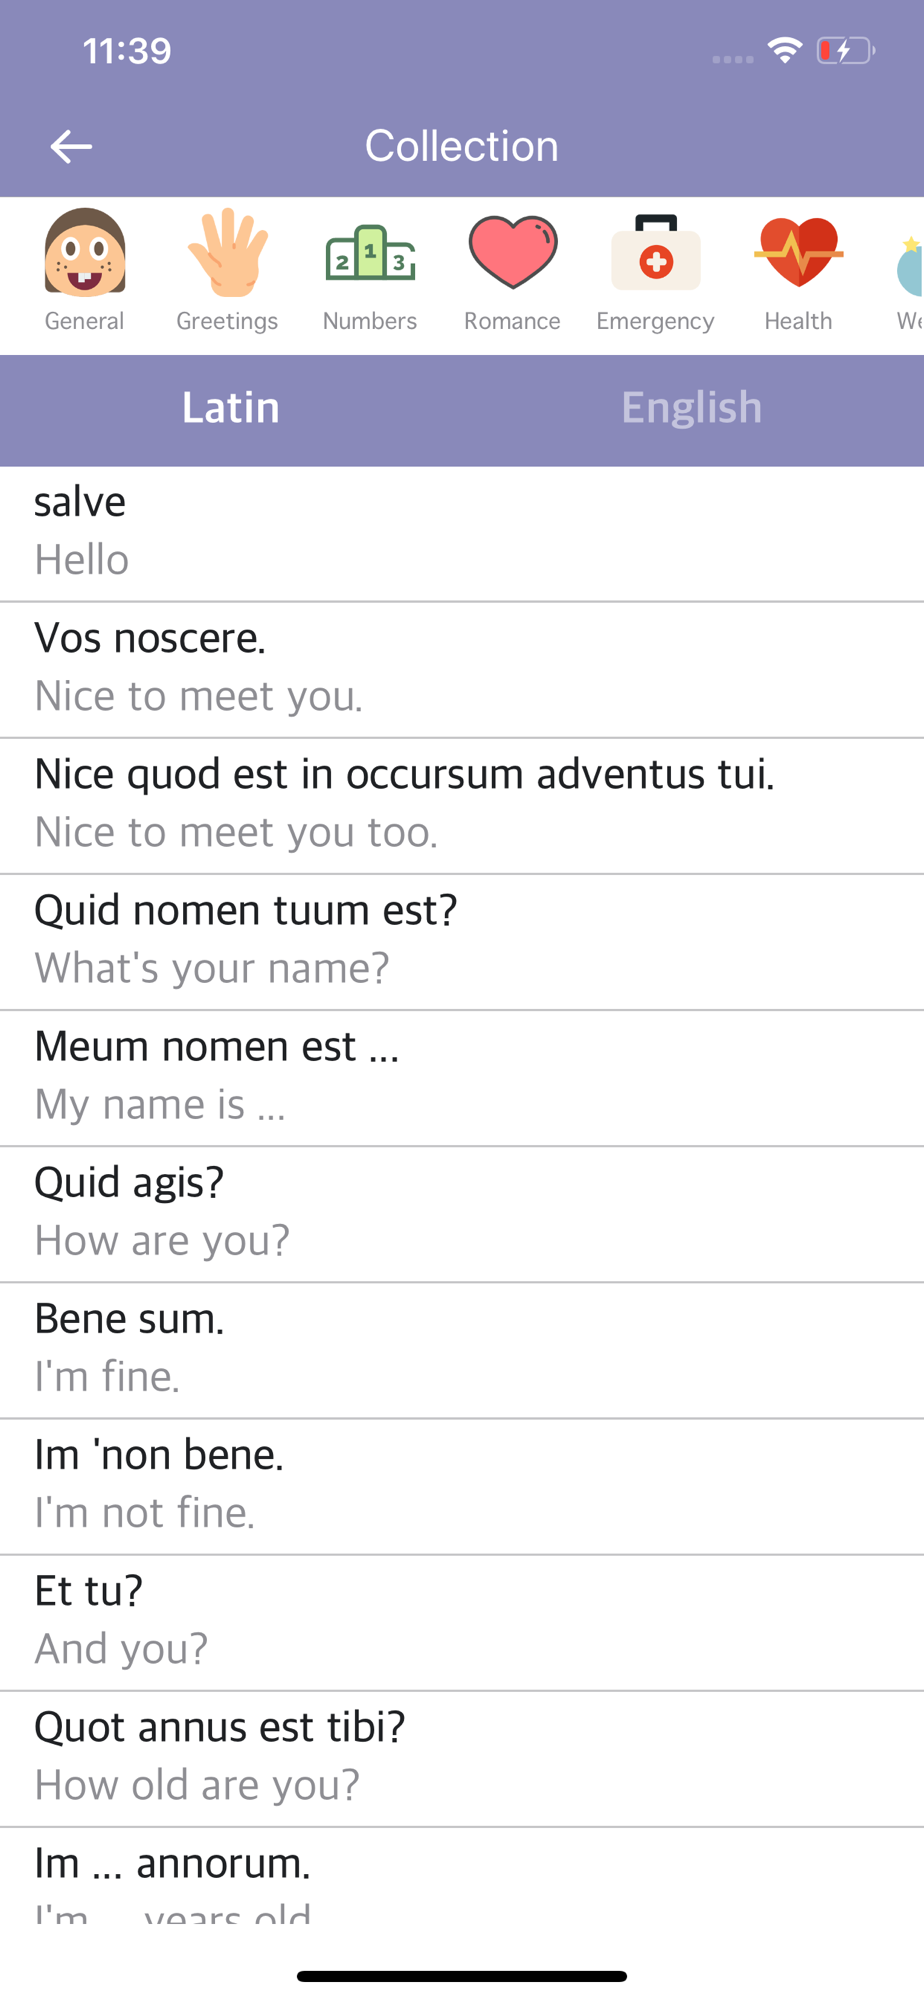Viewport: 924px width, 2000px height.
Task: Select the "Meum nomen est ..." entry
Action: point(462,1076)
